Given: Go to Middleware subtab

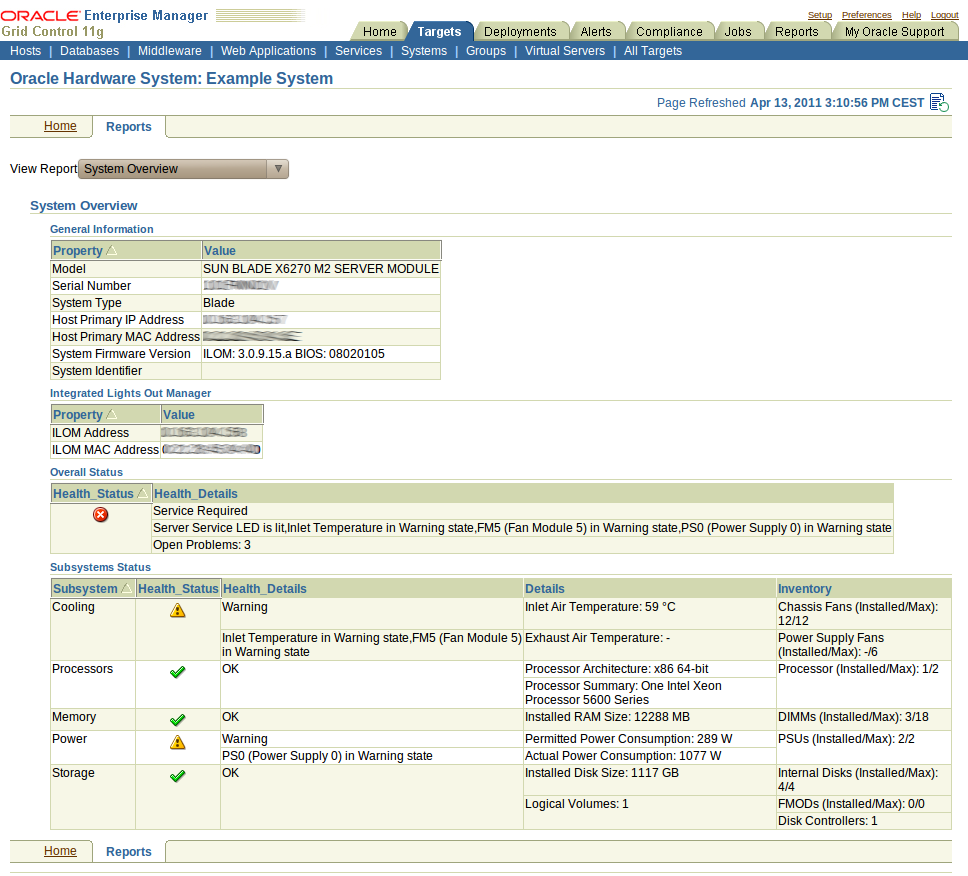Looking at the screenshot, I should tap(170, 51).
